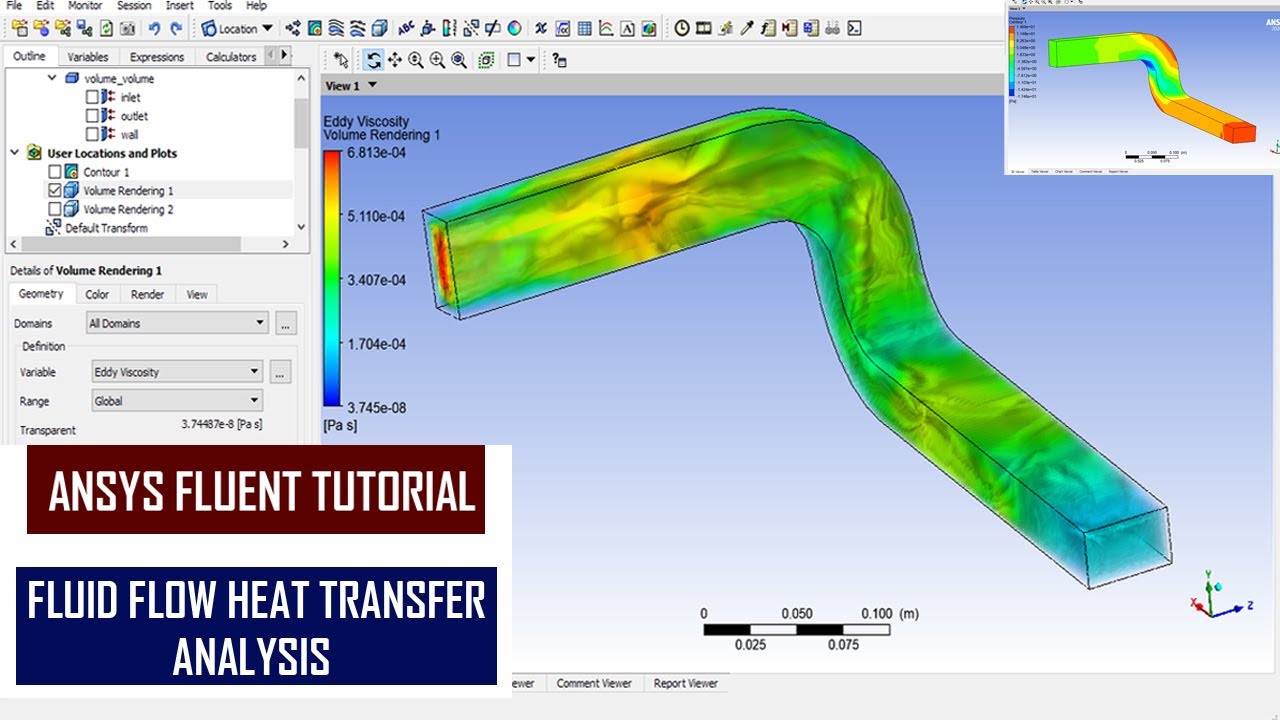The image size is (1280, 720).
Task: Open the Command Editor icon
Action: coord(854,29)
